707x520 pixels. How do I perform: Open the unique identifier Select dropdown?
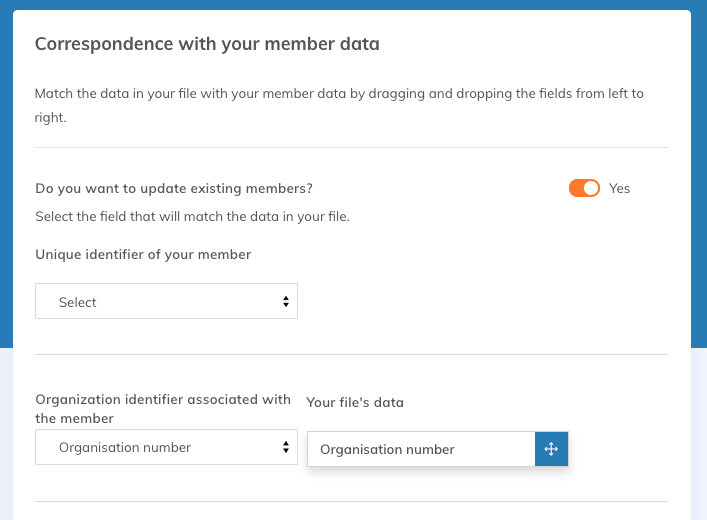[x=166, y=301]
